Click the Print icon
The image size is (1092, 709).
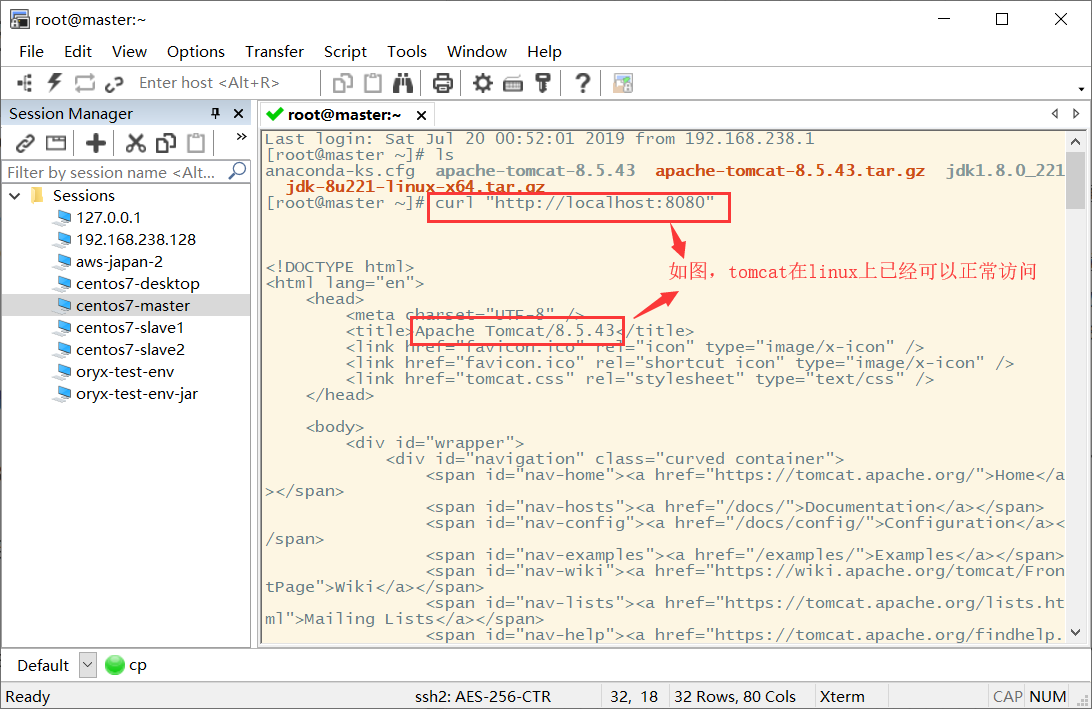442,84
